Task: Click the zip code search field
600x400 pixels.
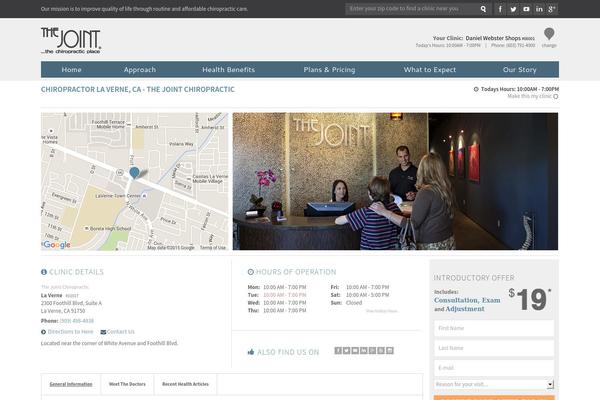Action: [412, 9]
